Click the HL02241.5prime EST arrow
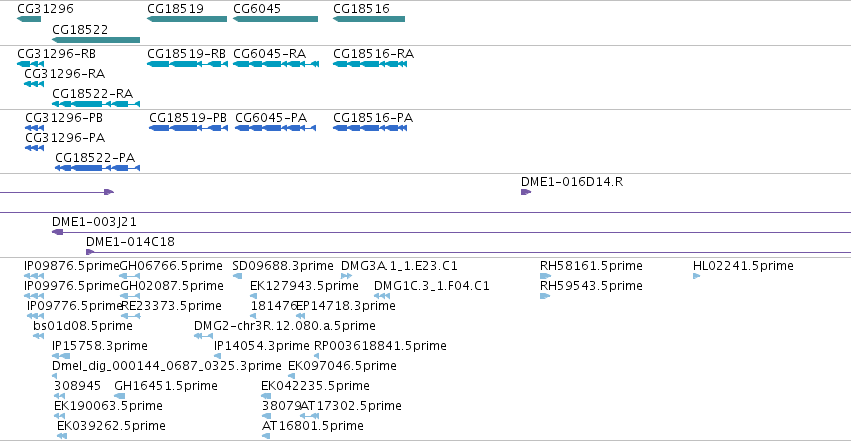 point(696,276)
